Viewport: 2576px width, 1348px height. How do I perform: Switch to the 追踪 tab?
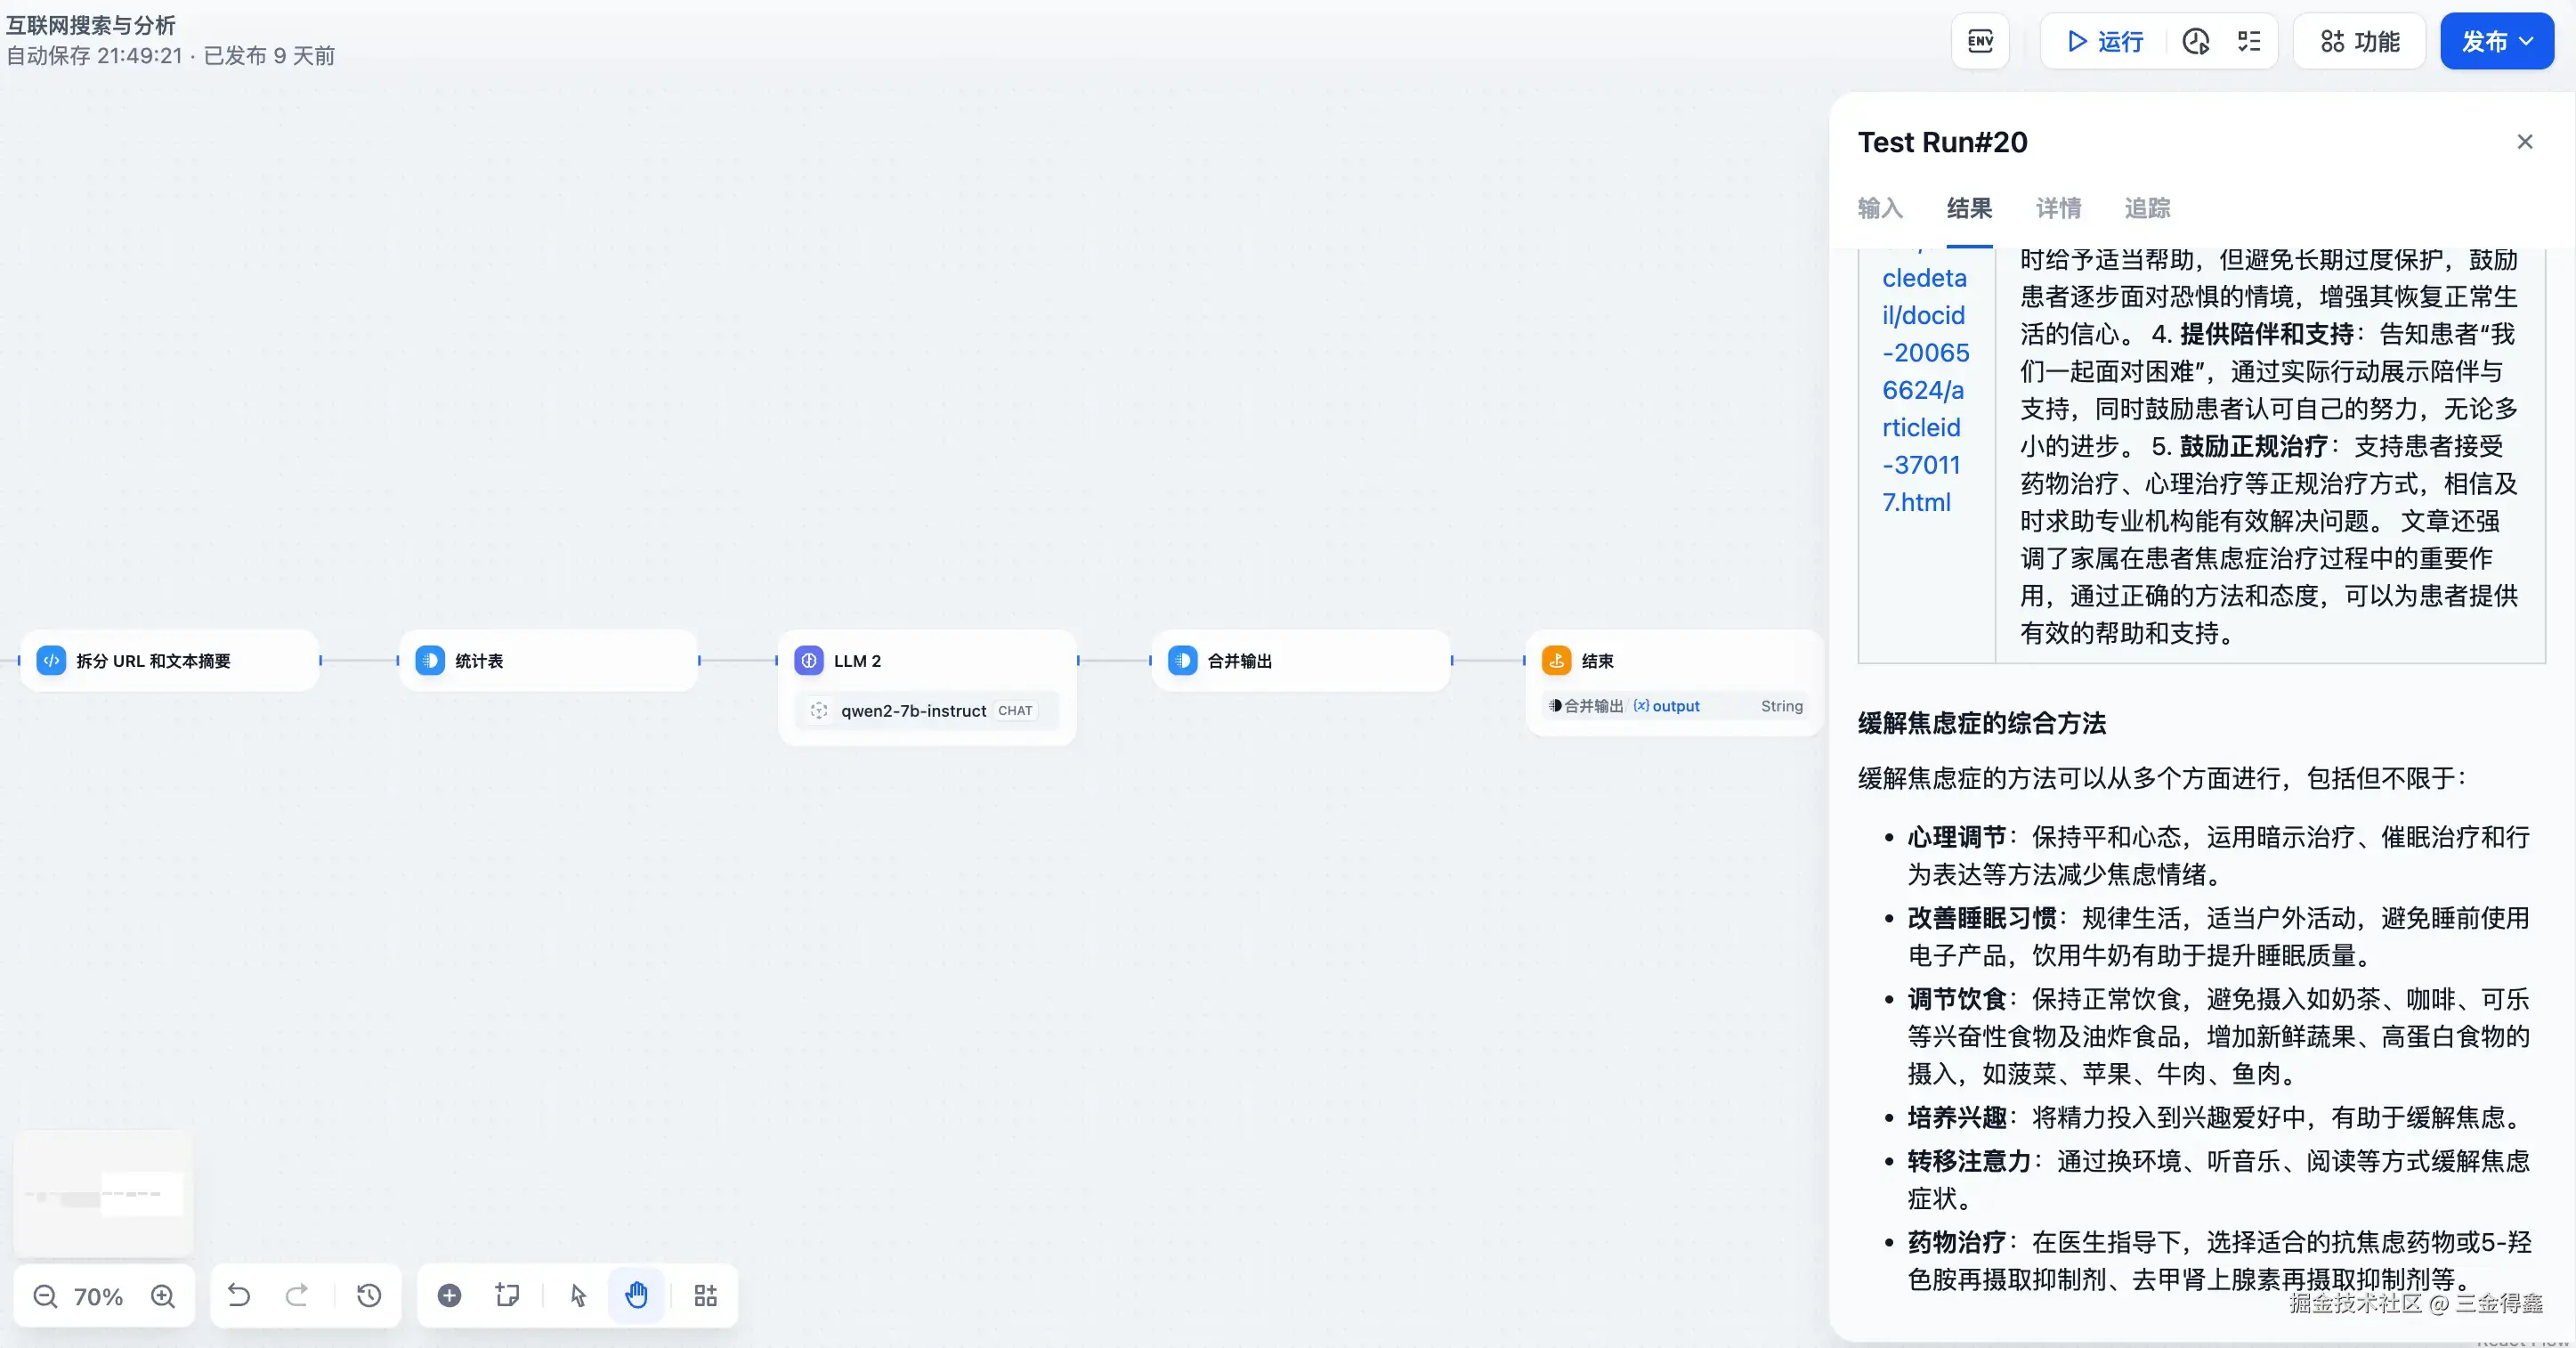tap(2147, 208)
